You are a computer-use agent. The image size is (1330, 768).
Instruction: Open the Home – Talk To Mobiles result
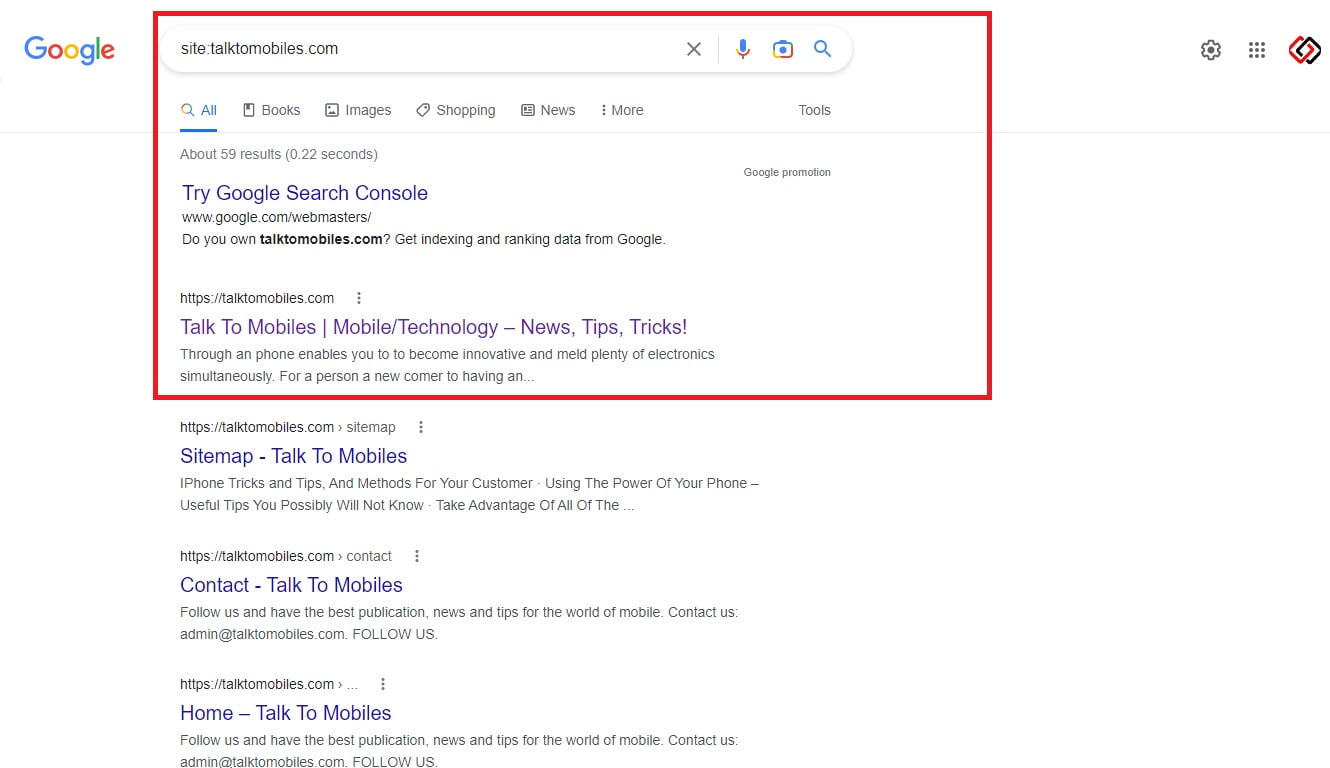coord(286,713)
